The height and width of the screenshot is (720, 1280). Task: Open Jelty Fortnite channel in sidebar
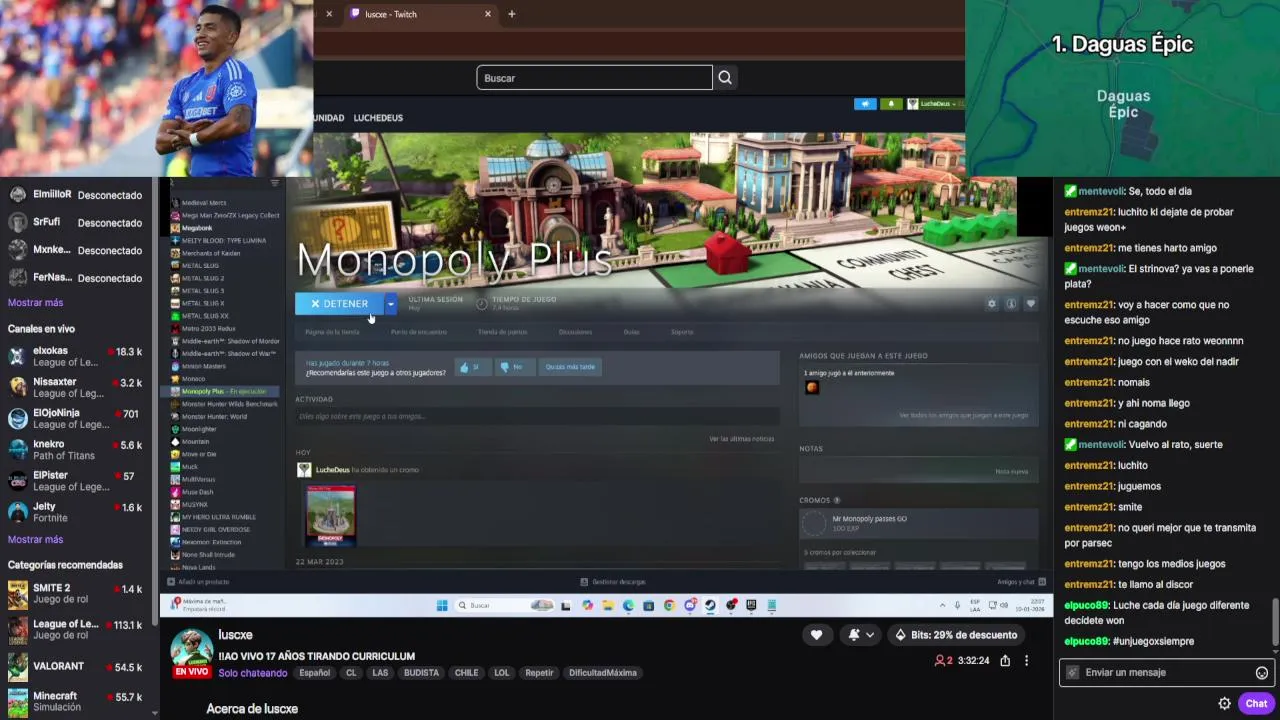[77, 512]
